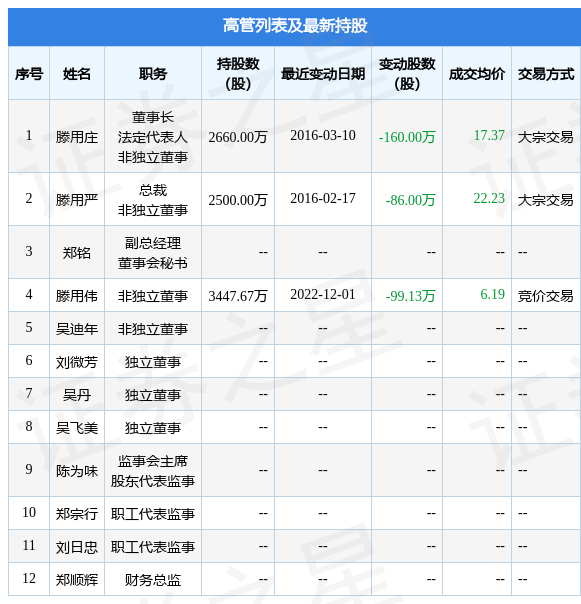Image resolution: width=581 pixels, height=604 pixels.
Task: Select the 3447.67万 holdings cell
Action: (238, 296)
